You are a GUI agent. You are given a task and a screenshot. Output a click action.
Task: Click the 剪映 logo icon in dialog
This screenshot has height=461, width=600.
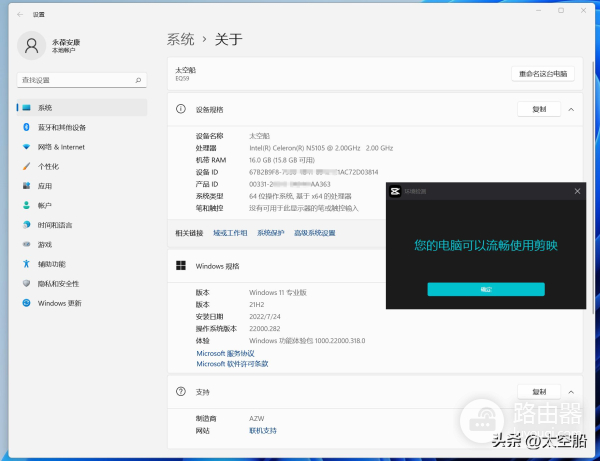395,191
